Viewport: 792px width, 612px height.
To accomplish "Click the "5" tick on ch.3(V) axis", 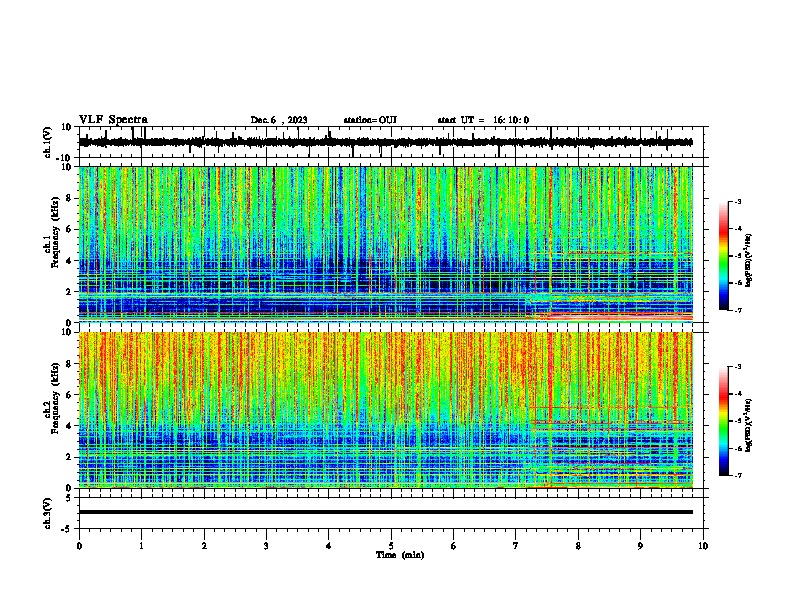I will pos(70,498).
